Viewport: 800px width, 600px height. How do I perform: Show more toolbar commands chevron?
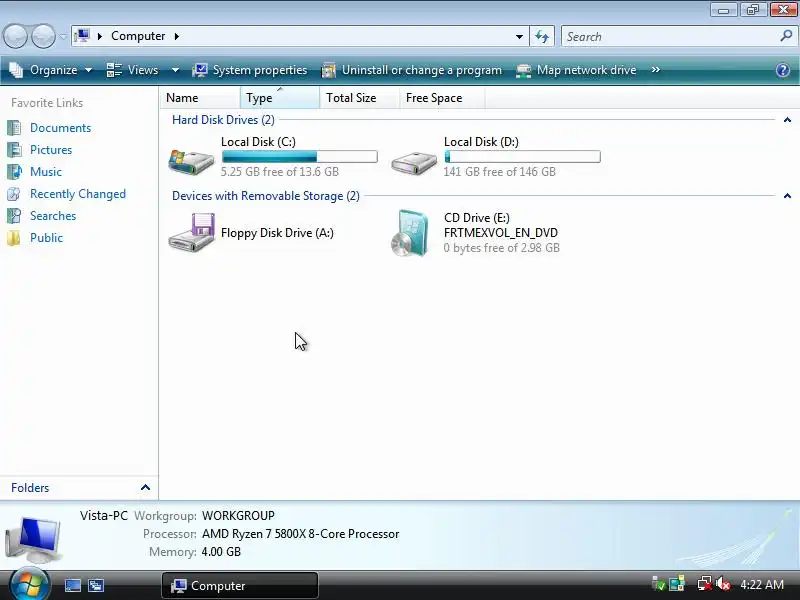656,69
